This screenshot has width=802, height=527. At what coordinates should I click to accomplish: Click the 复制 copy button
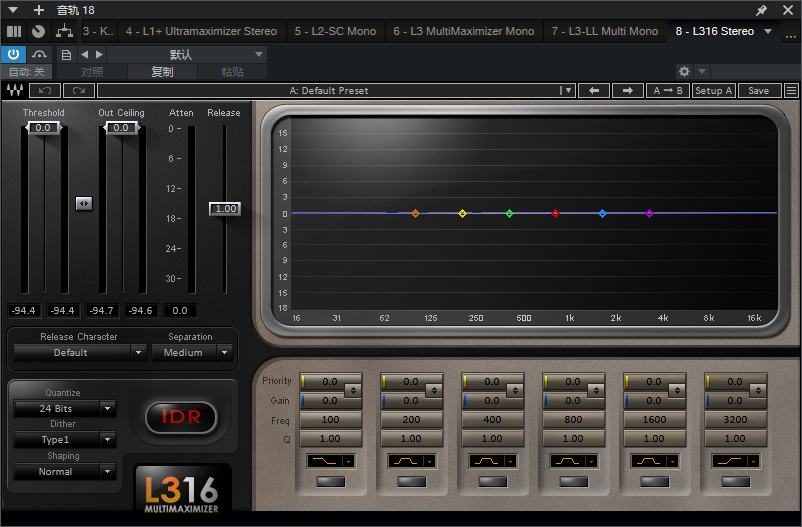click(x=162, y=72)
